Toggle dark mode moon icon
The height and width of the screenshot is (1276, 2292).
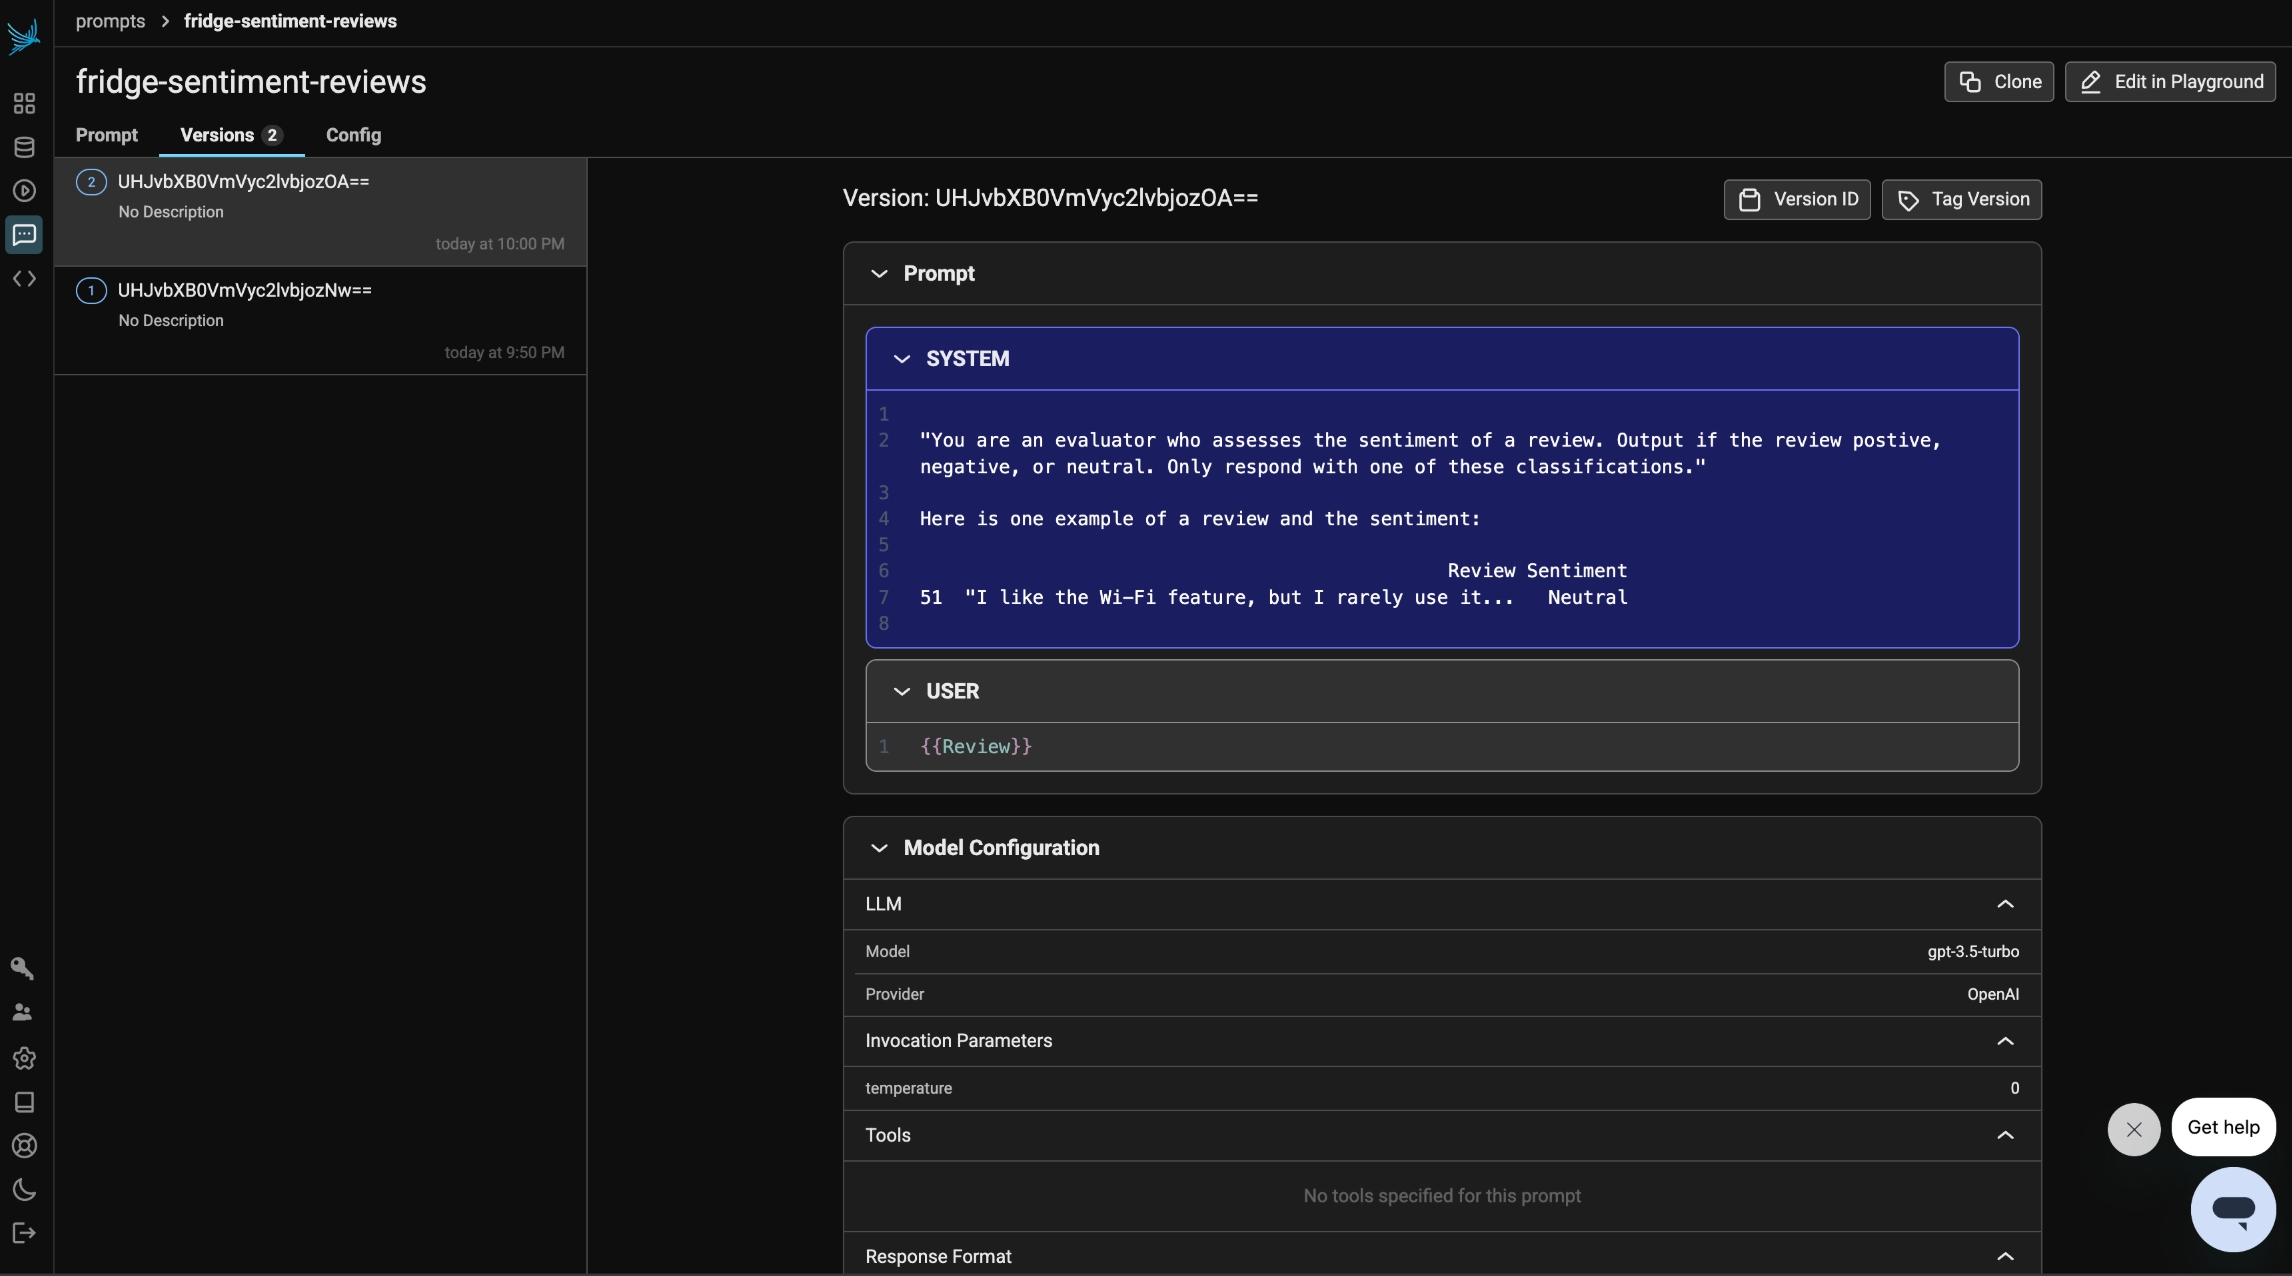24,1190
